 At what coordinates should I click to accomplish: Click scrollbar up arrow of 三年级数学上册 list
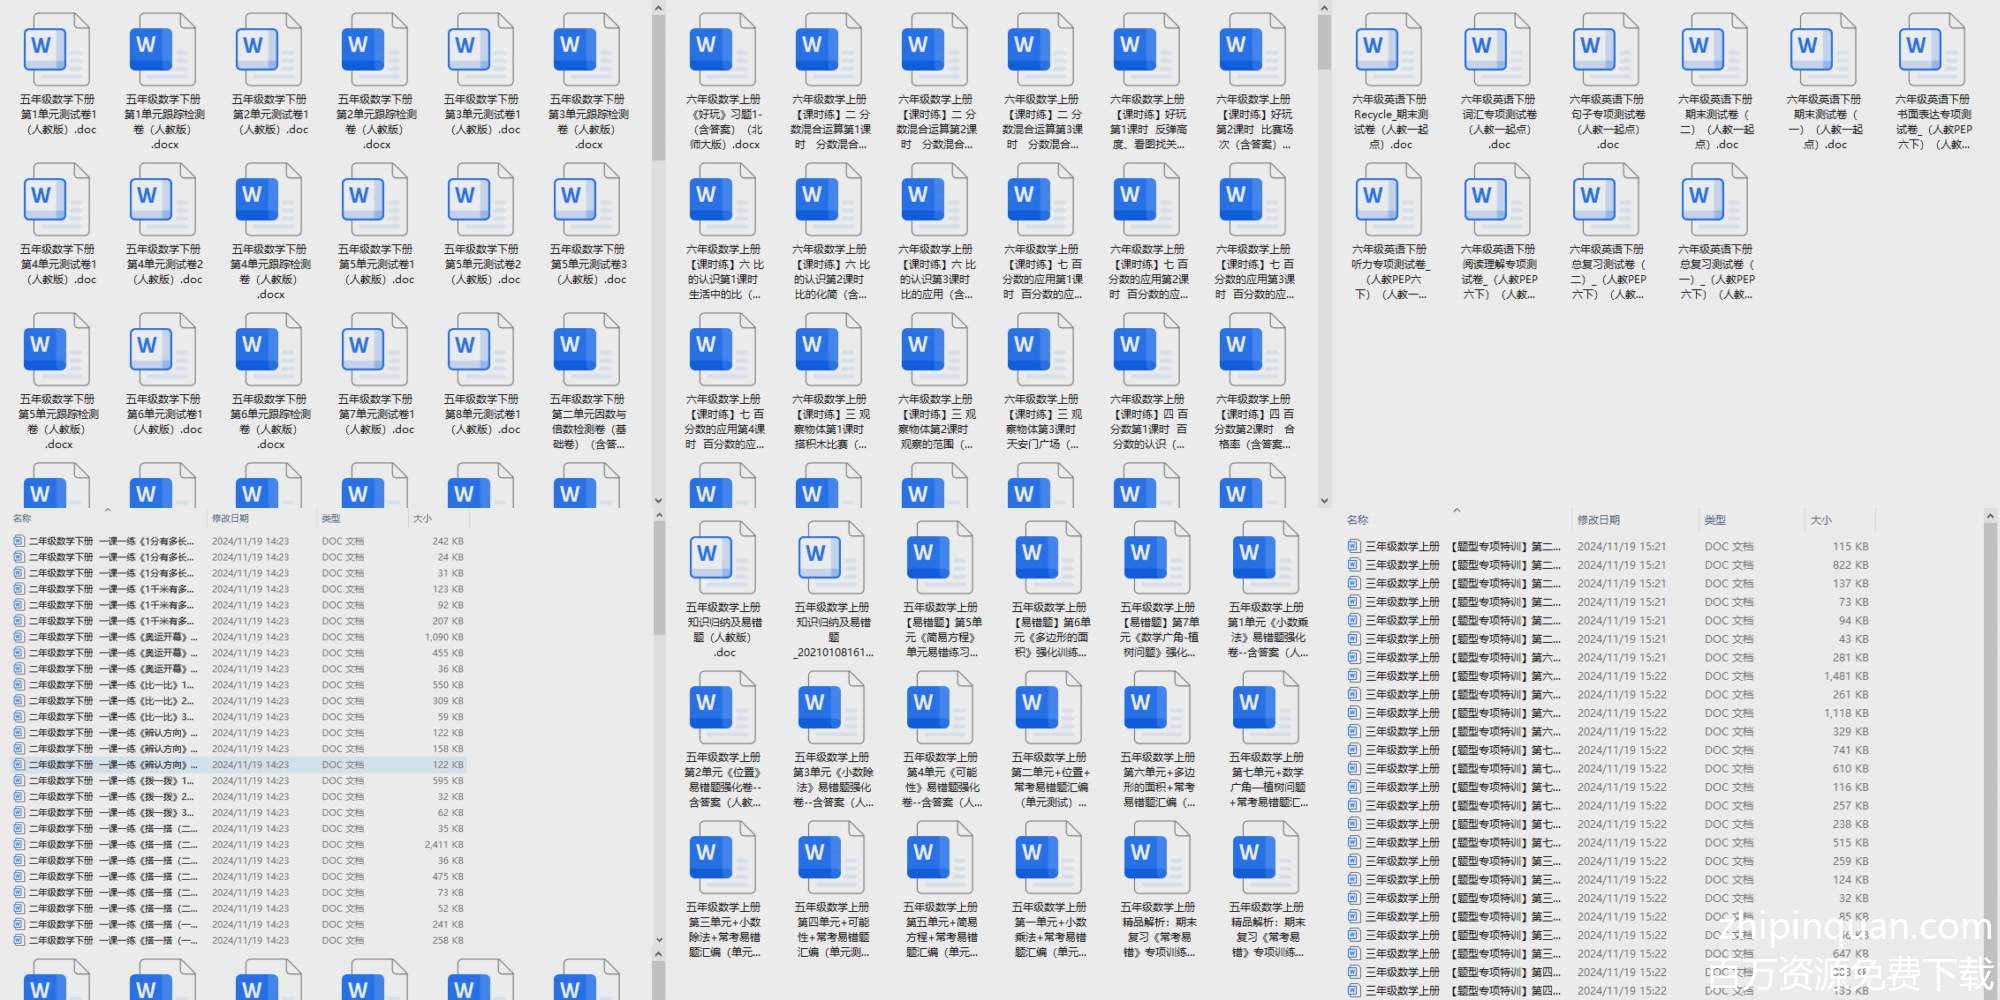pyautogui.click(x=1990, y=516)
